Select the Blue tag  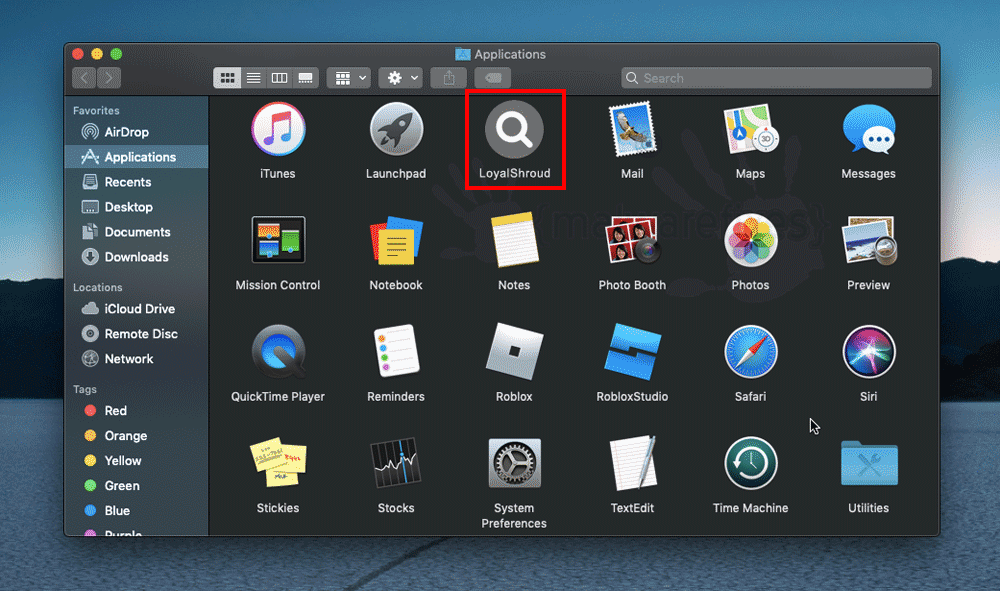(136, 511)
